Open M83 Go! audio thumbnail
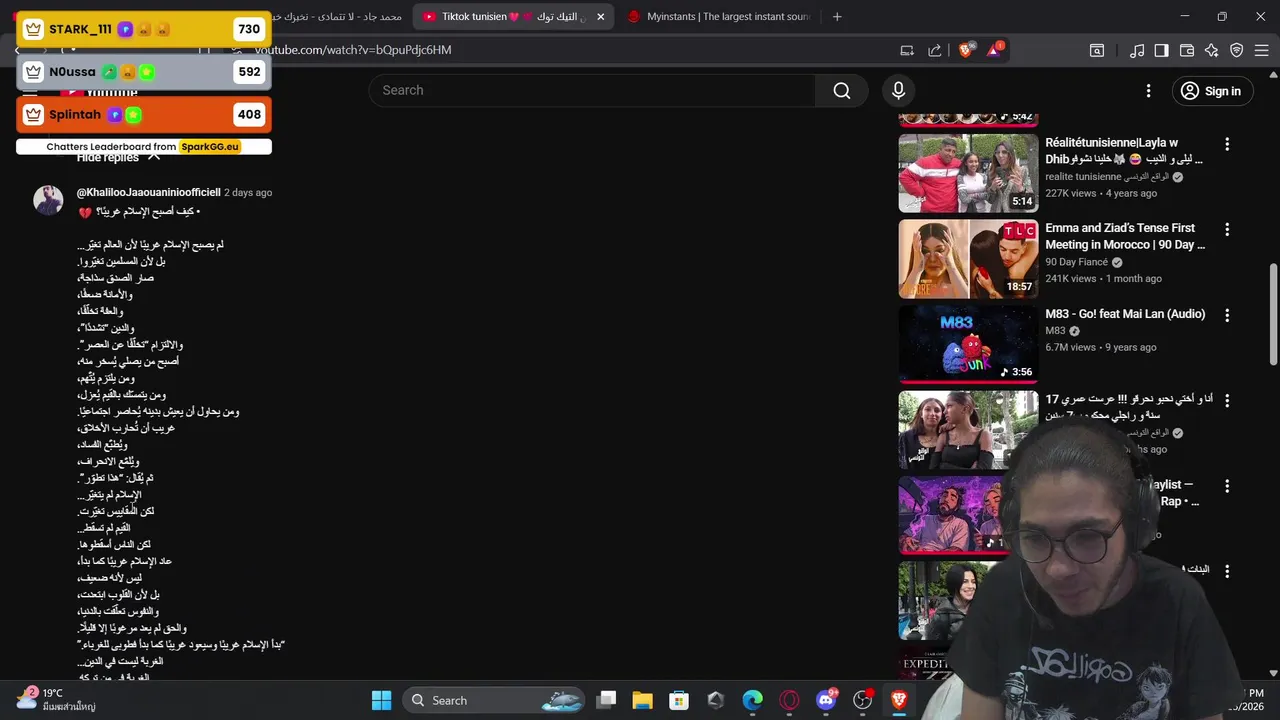Image resolution: width=1280 pixels, height=720 pixels. (968, 345)
